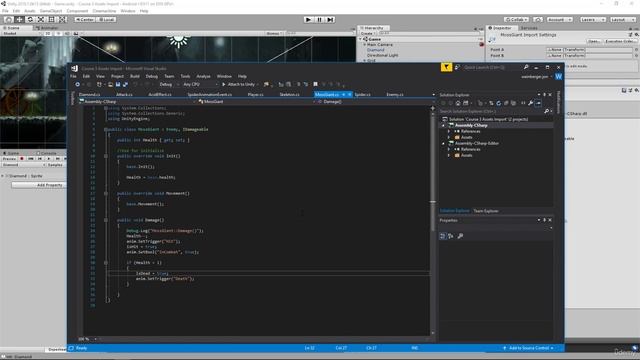This screenshot has height=360, width=640.
Task: Select Diamond object in Unity Hierarchy
Action: [x=376, y=50]
